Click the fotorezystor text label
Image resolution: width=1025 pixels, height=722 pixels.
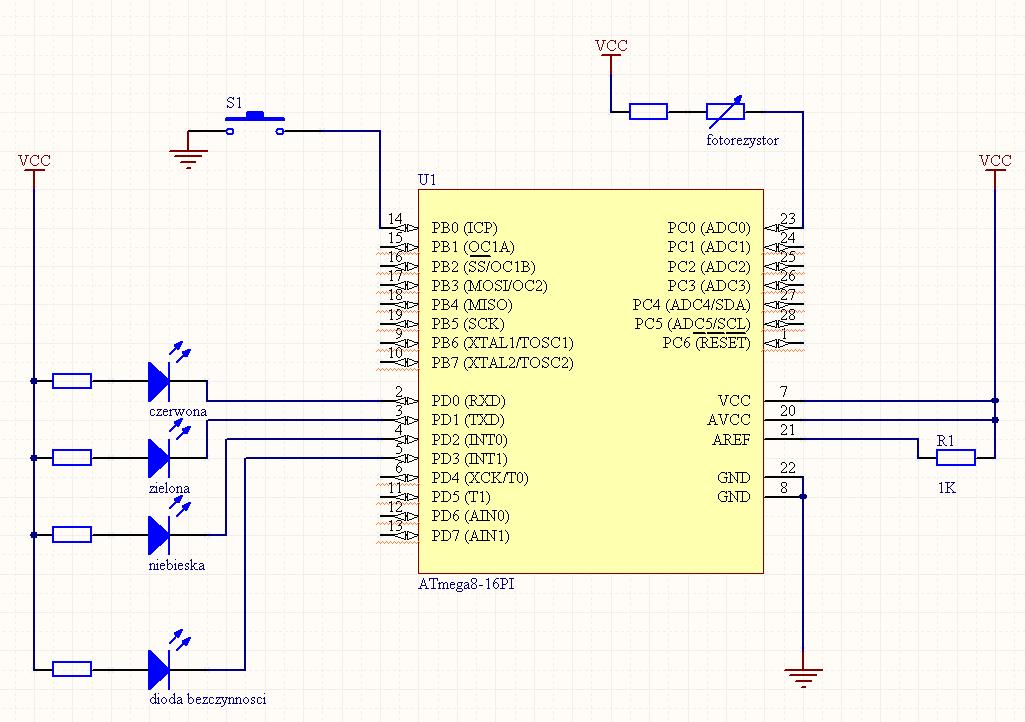[x=743, y=140]
